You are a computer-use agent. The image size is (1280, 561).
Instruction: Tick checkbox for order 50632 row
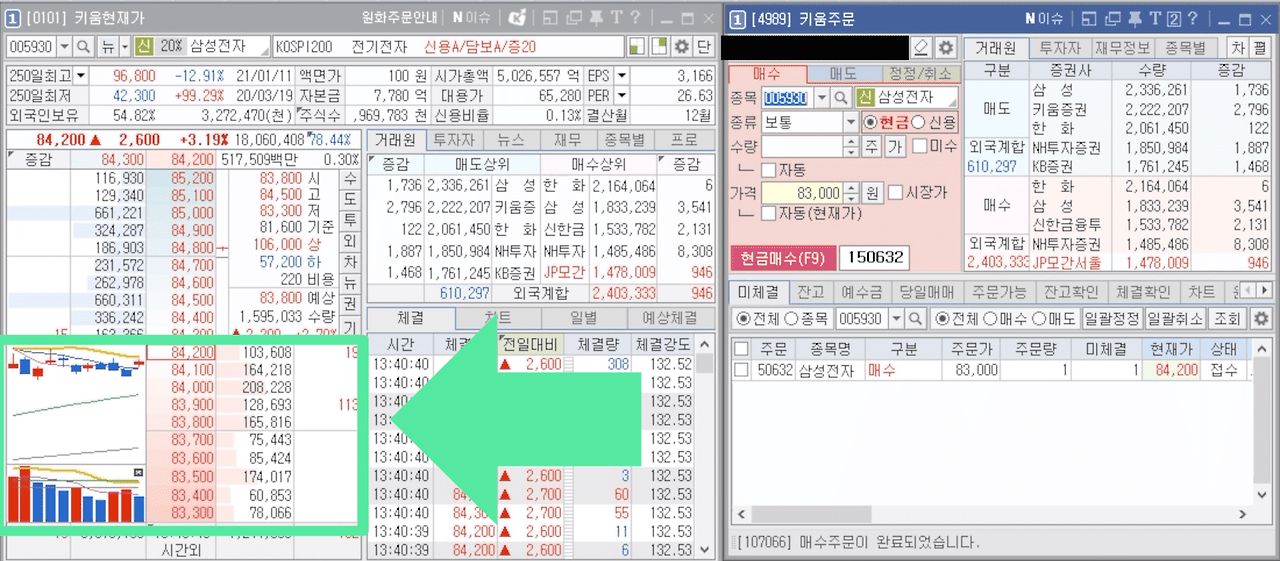pos(741,370)
